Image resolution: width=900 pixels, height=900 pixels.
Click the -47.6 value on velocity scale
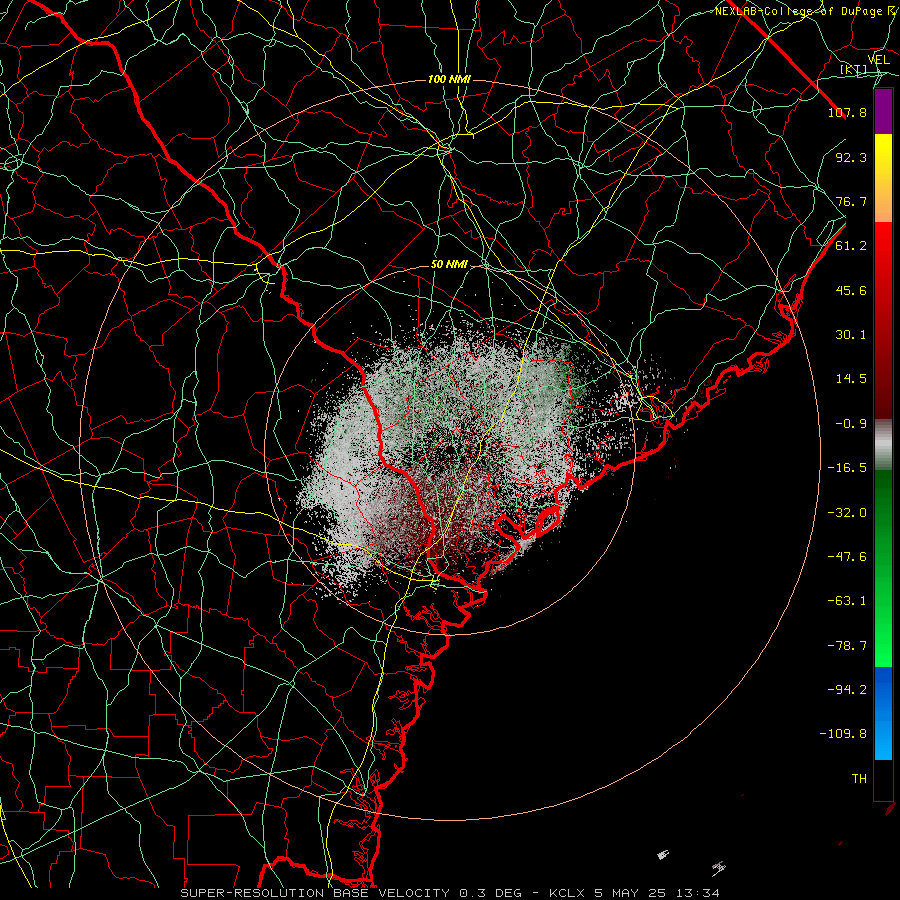click(847, 557)
